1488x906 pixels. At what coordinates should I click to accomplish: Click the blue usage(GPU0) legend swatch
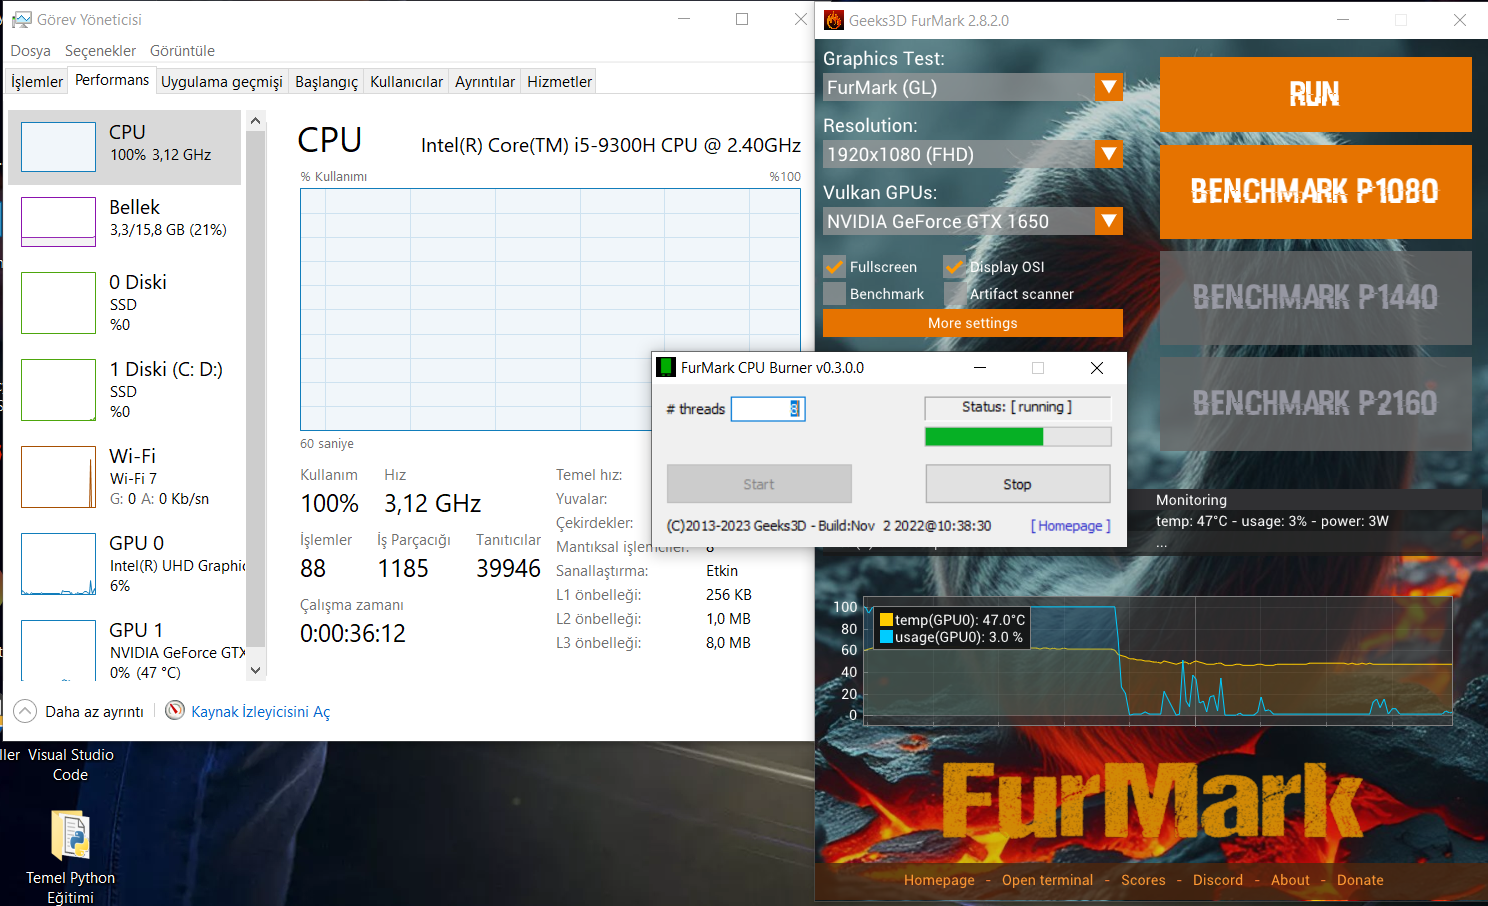pos(886,637)
